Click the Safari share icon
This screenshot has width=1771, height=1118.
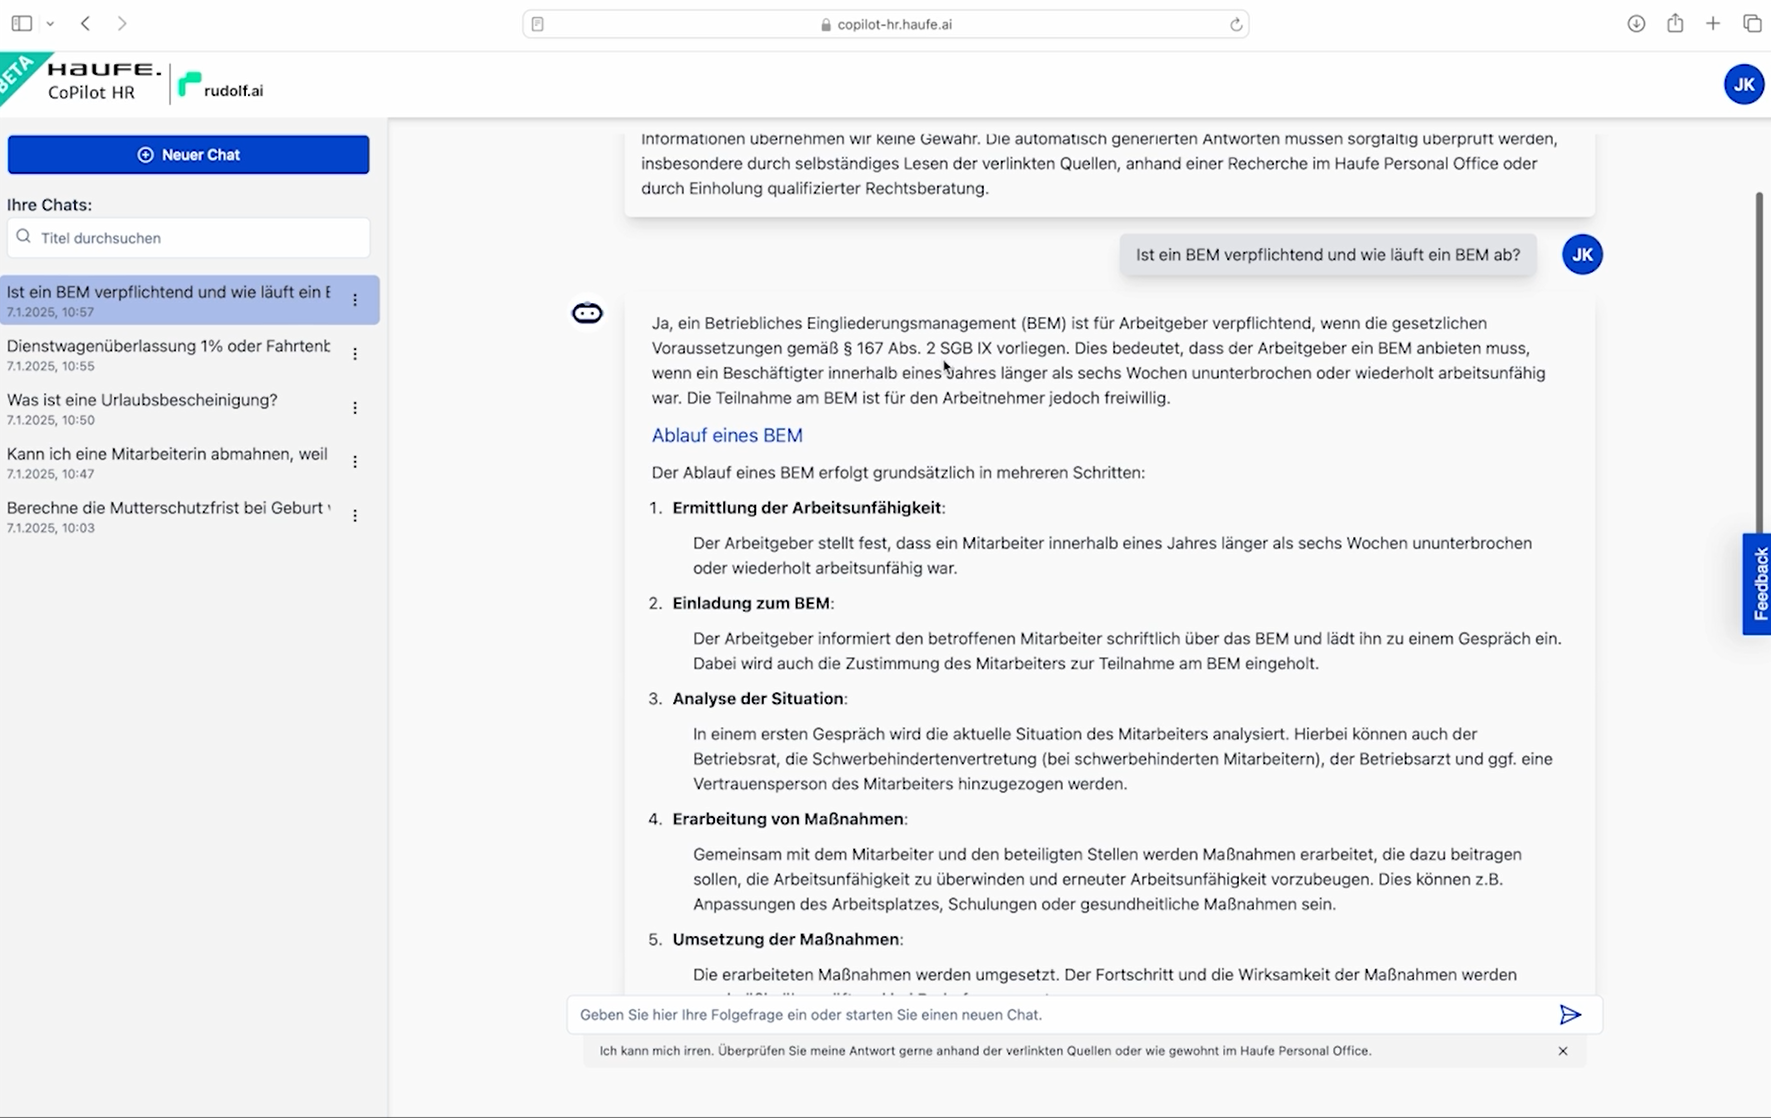coord(1675,22)
